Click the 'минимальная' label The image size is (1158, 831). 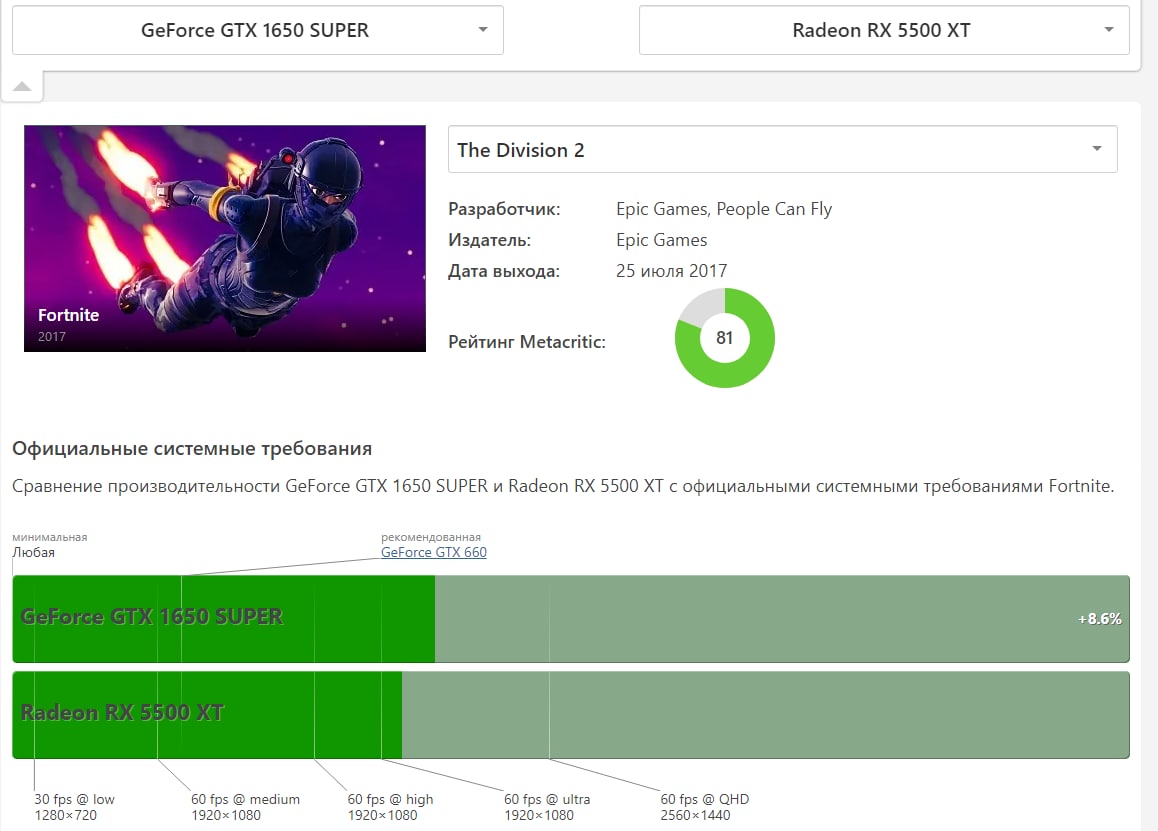click(x=49, y=537)
